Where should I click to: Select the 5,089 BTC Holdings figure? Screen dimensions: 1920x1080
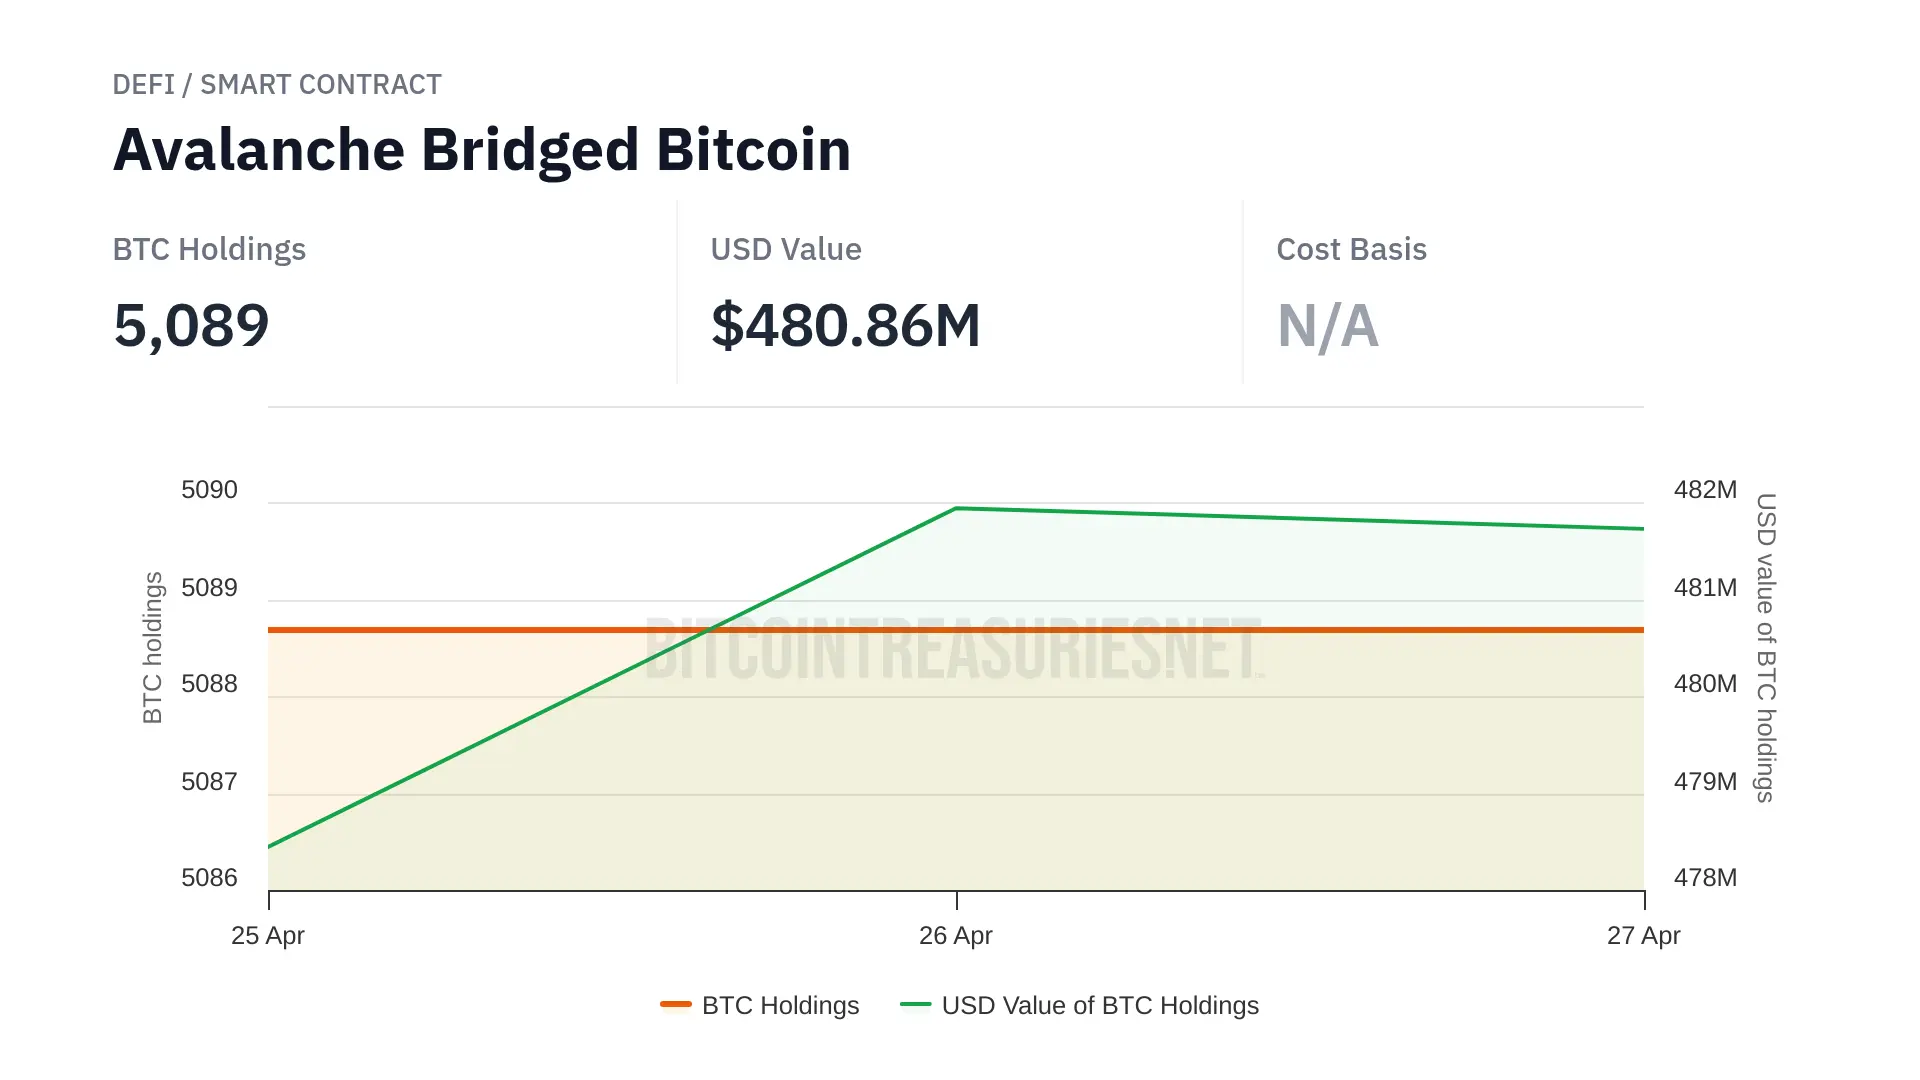(191, 326)
